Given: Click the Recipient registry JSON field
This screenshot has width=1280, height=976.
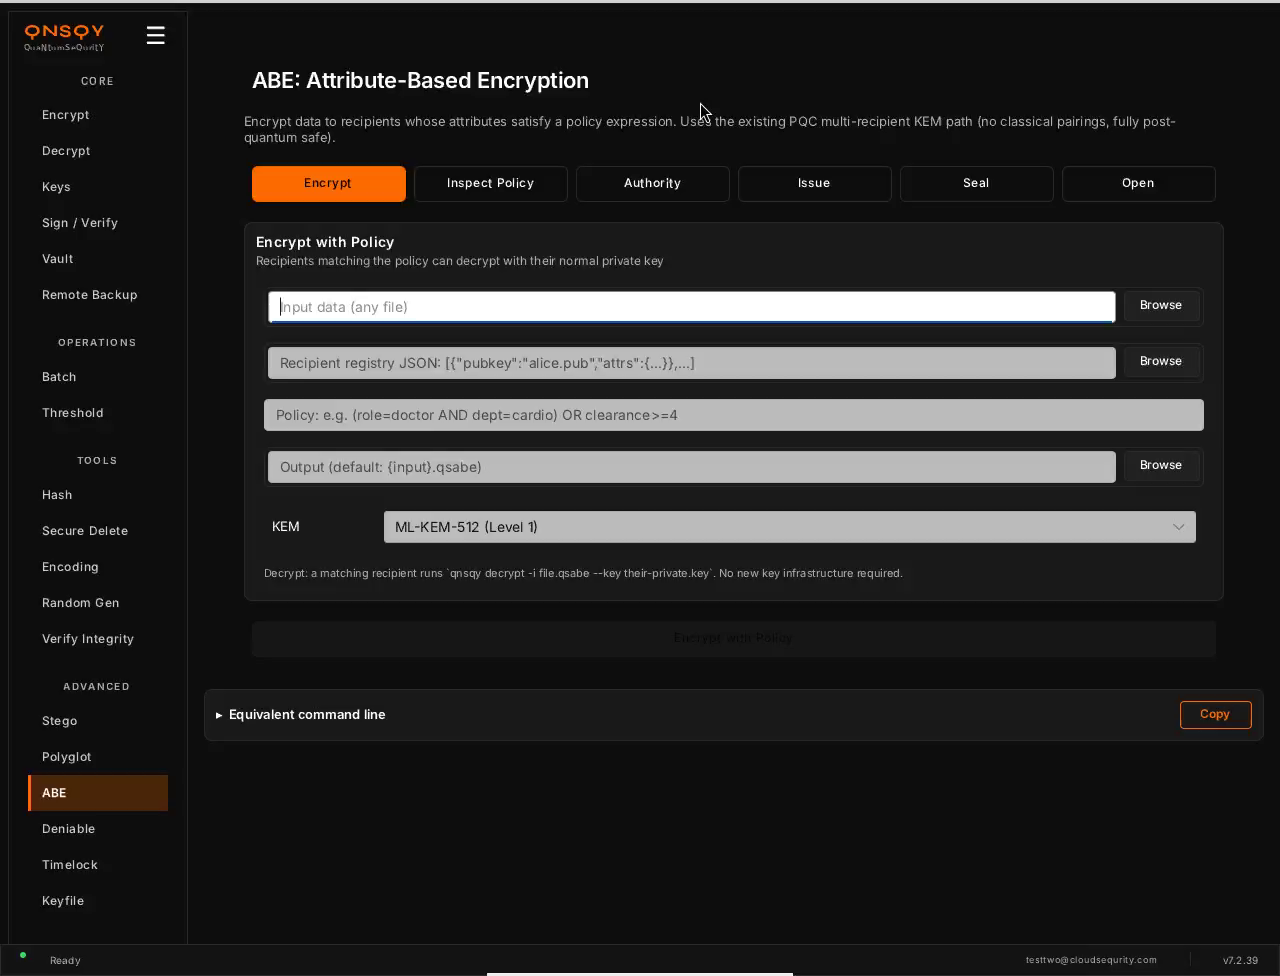Looking at the screenshot, I should point(691,363).
